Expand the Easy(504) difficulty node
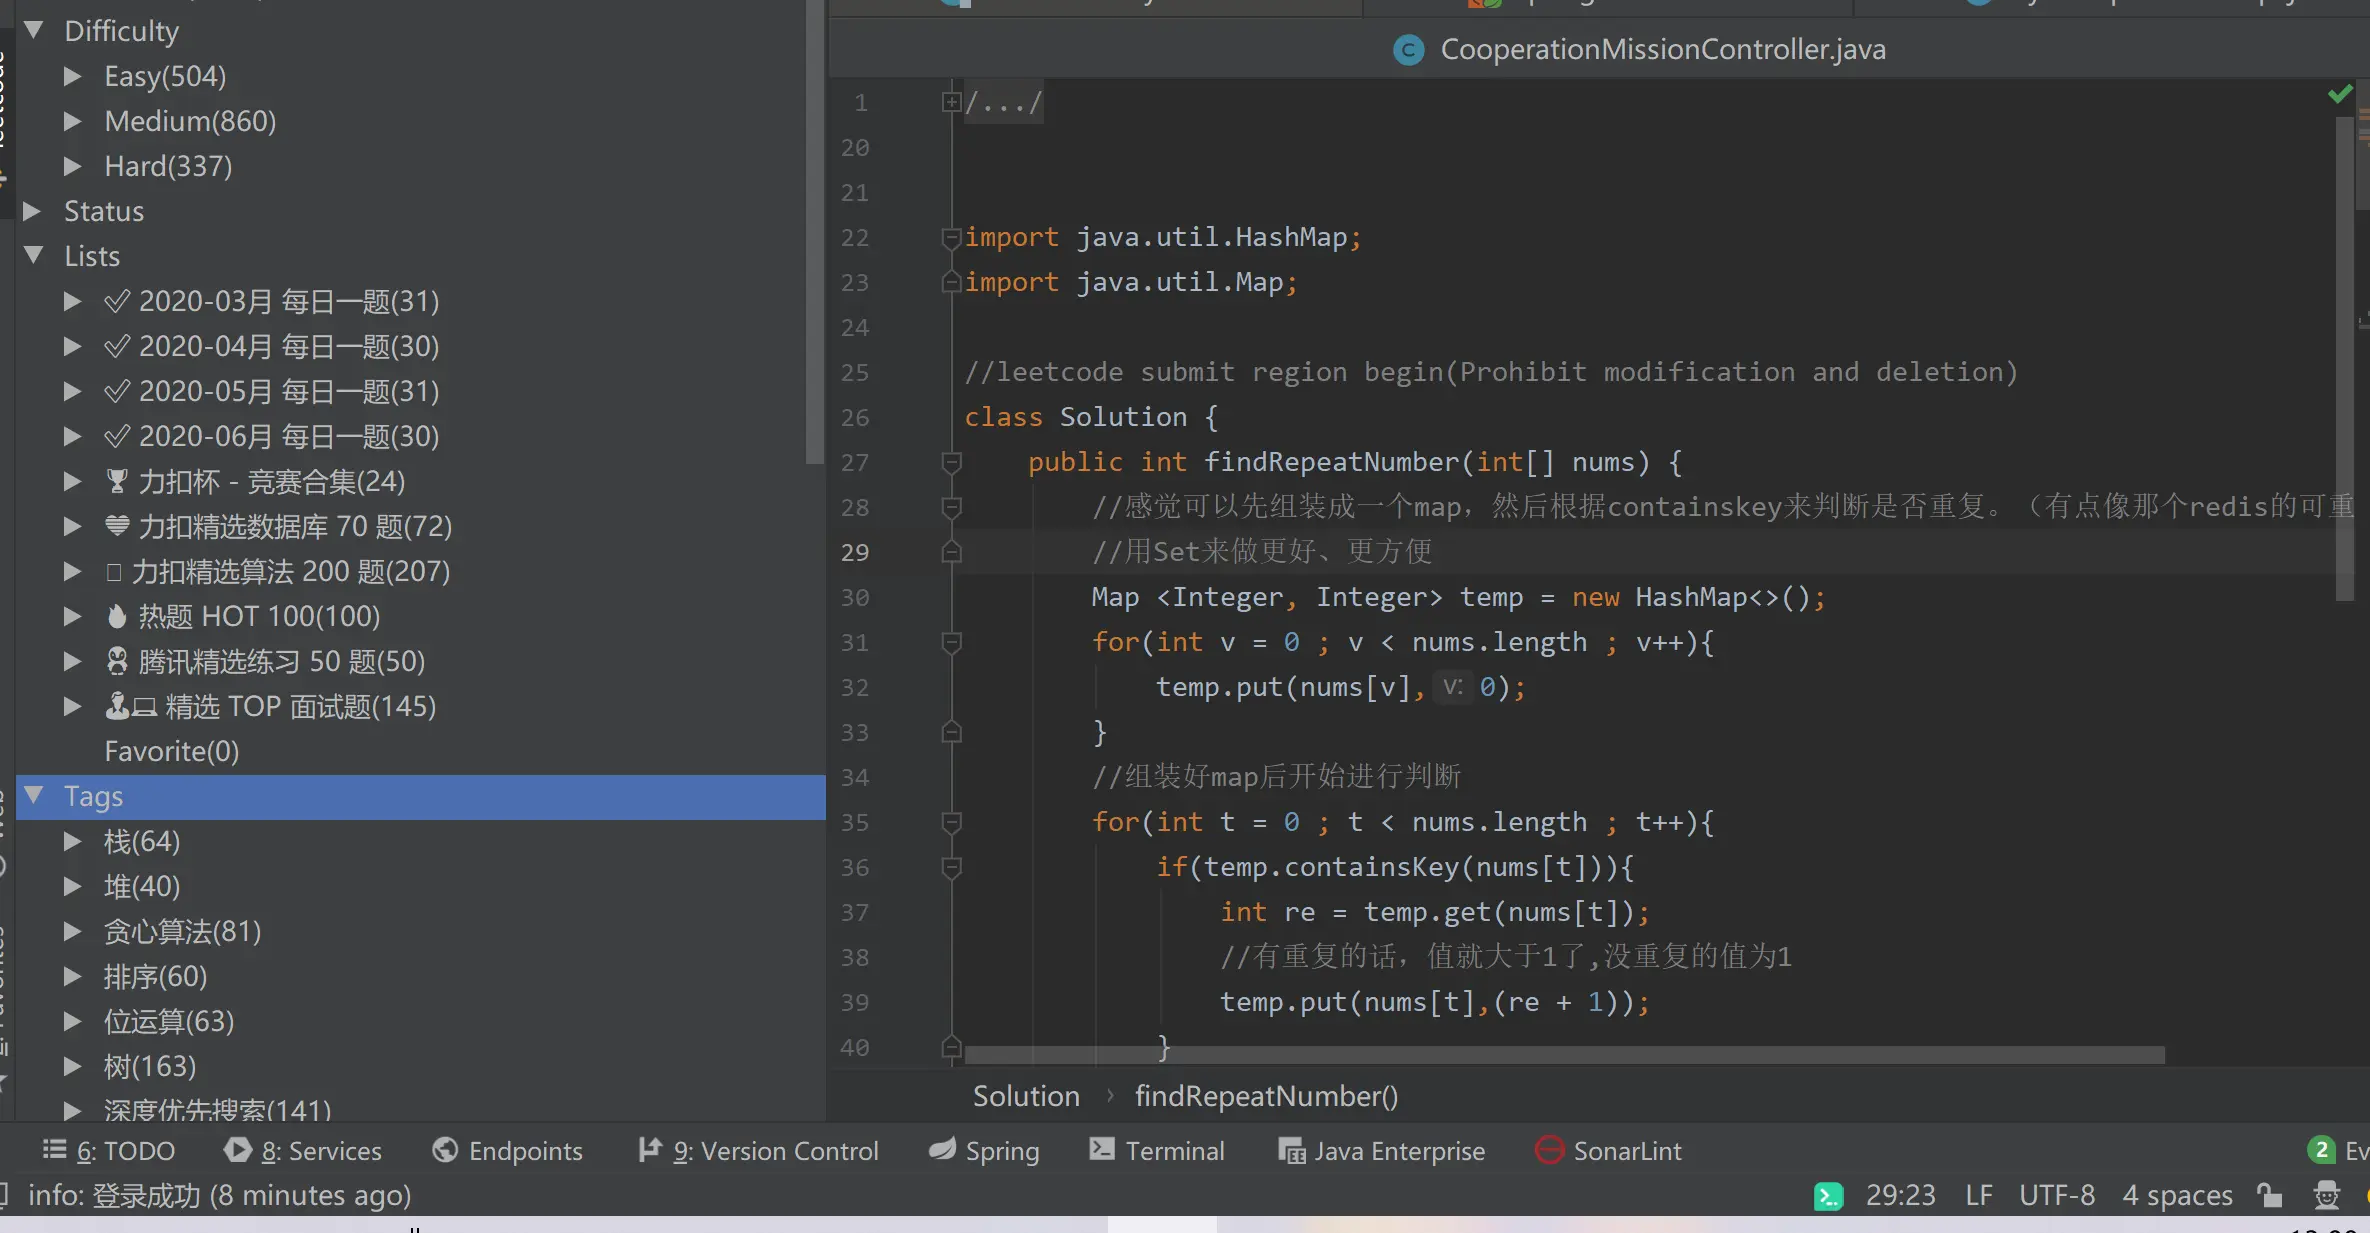This screenshot has width=2370, height=1233. (72, 76)
